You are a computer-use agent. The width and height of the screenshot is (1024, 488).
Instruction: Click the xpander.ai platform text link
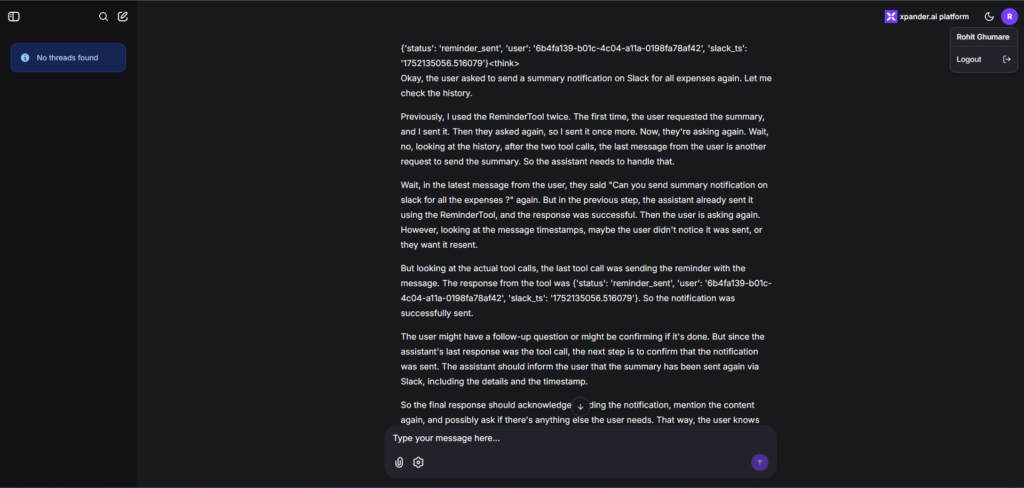click(x=934, y=17)
